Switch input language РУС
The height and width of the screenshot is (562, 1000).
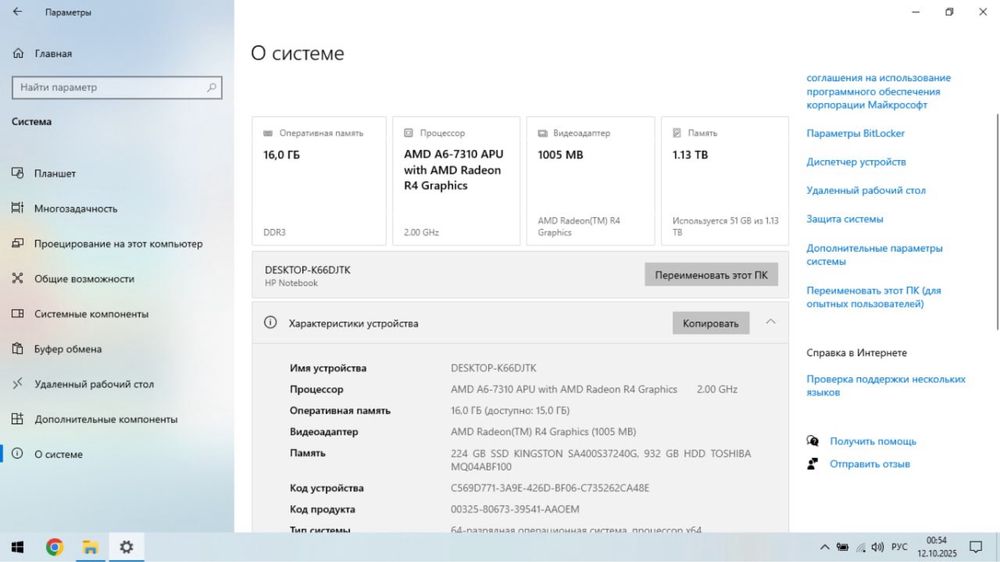click(x=899, y=547)
